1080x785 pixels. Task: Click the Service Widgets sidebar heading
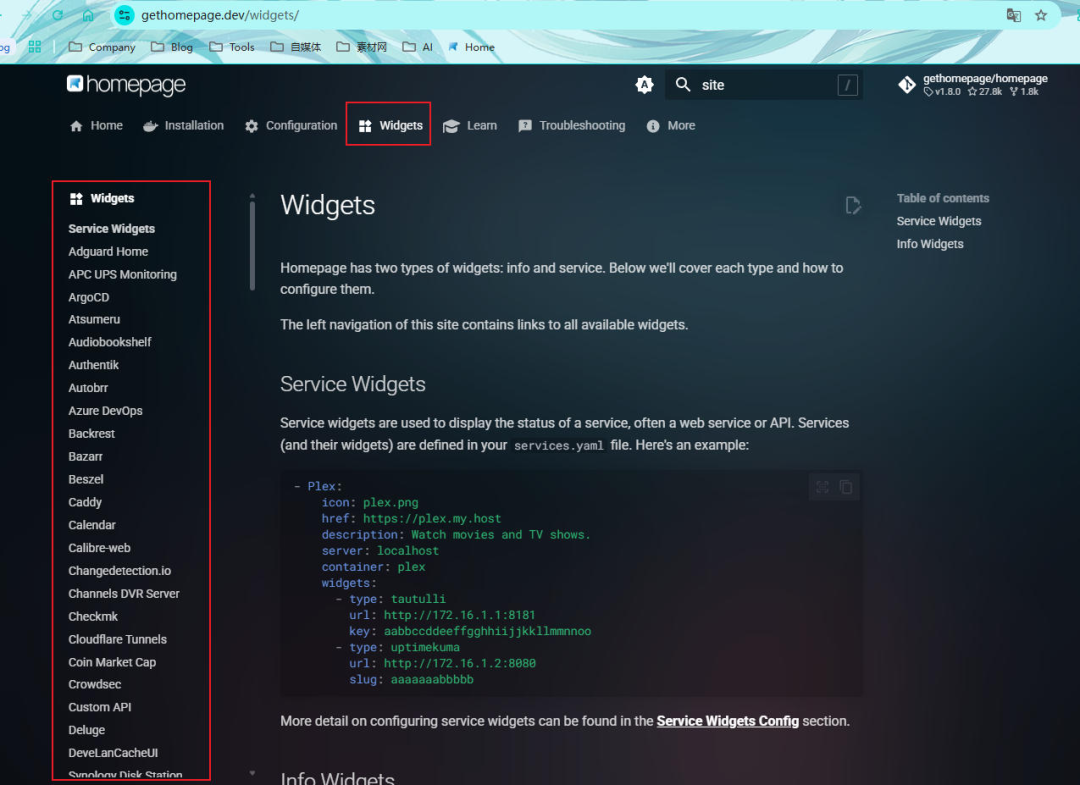tap(112, 229)
